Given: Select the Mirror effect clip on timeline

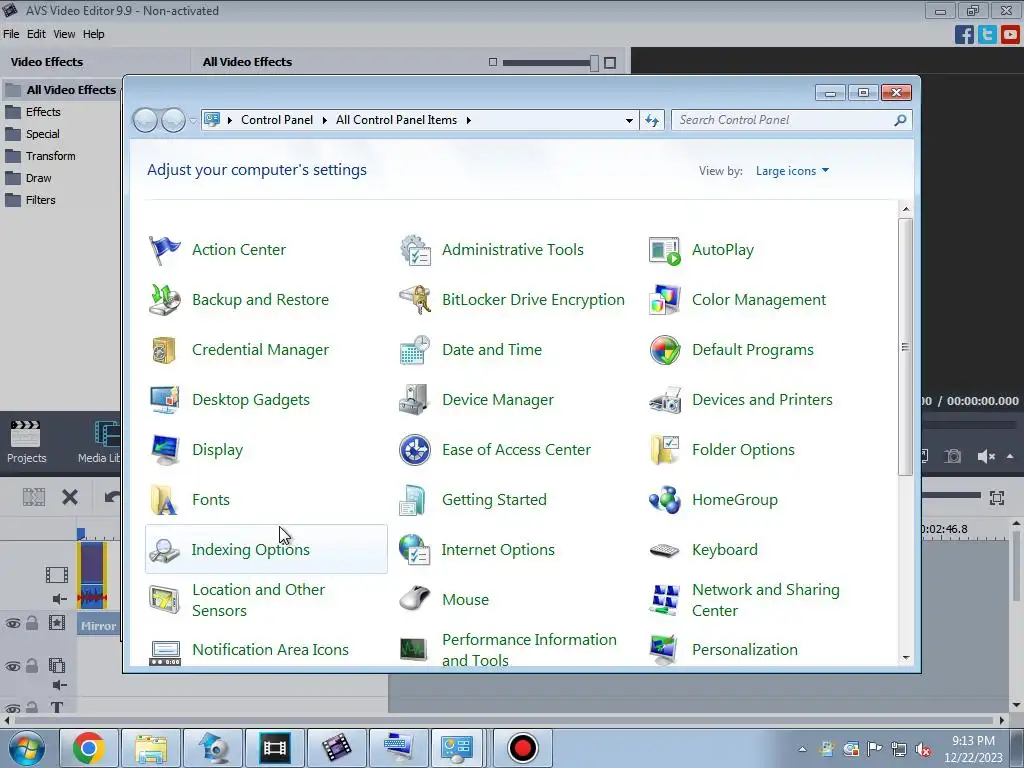Looking at the screenshot, I should pyautogui.click(x=98, y=626).
